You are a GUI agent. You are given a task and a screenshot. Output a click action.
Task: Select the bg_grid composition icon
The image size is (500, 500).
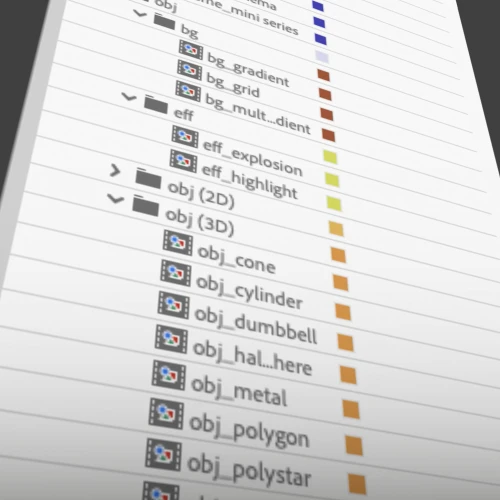point(189,70)
